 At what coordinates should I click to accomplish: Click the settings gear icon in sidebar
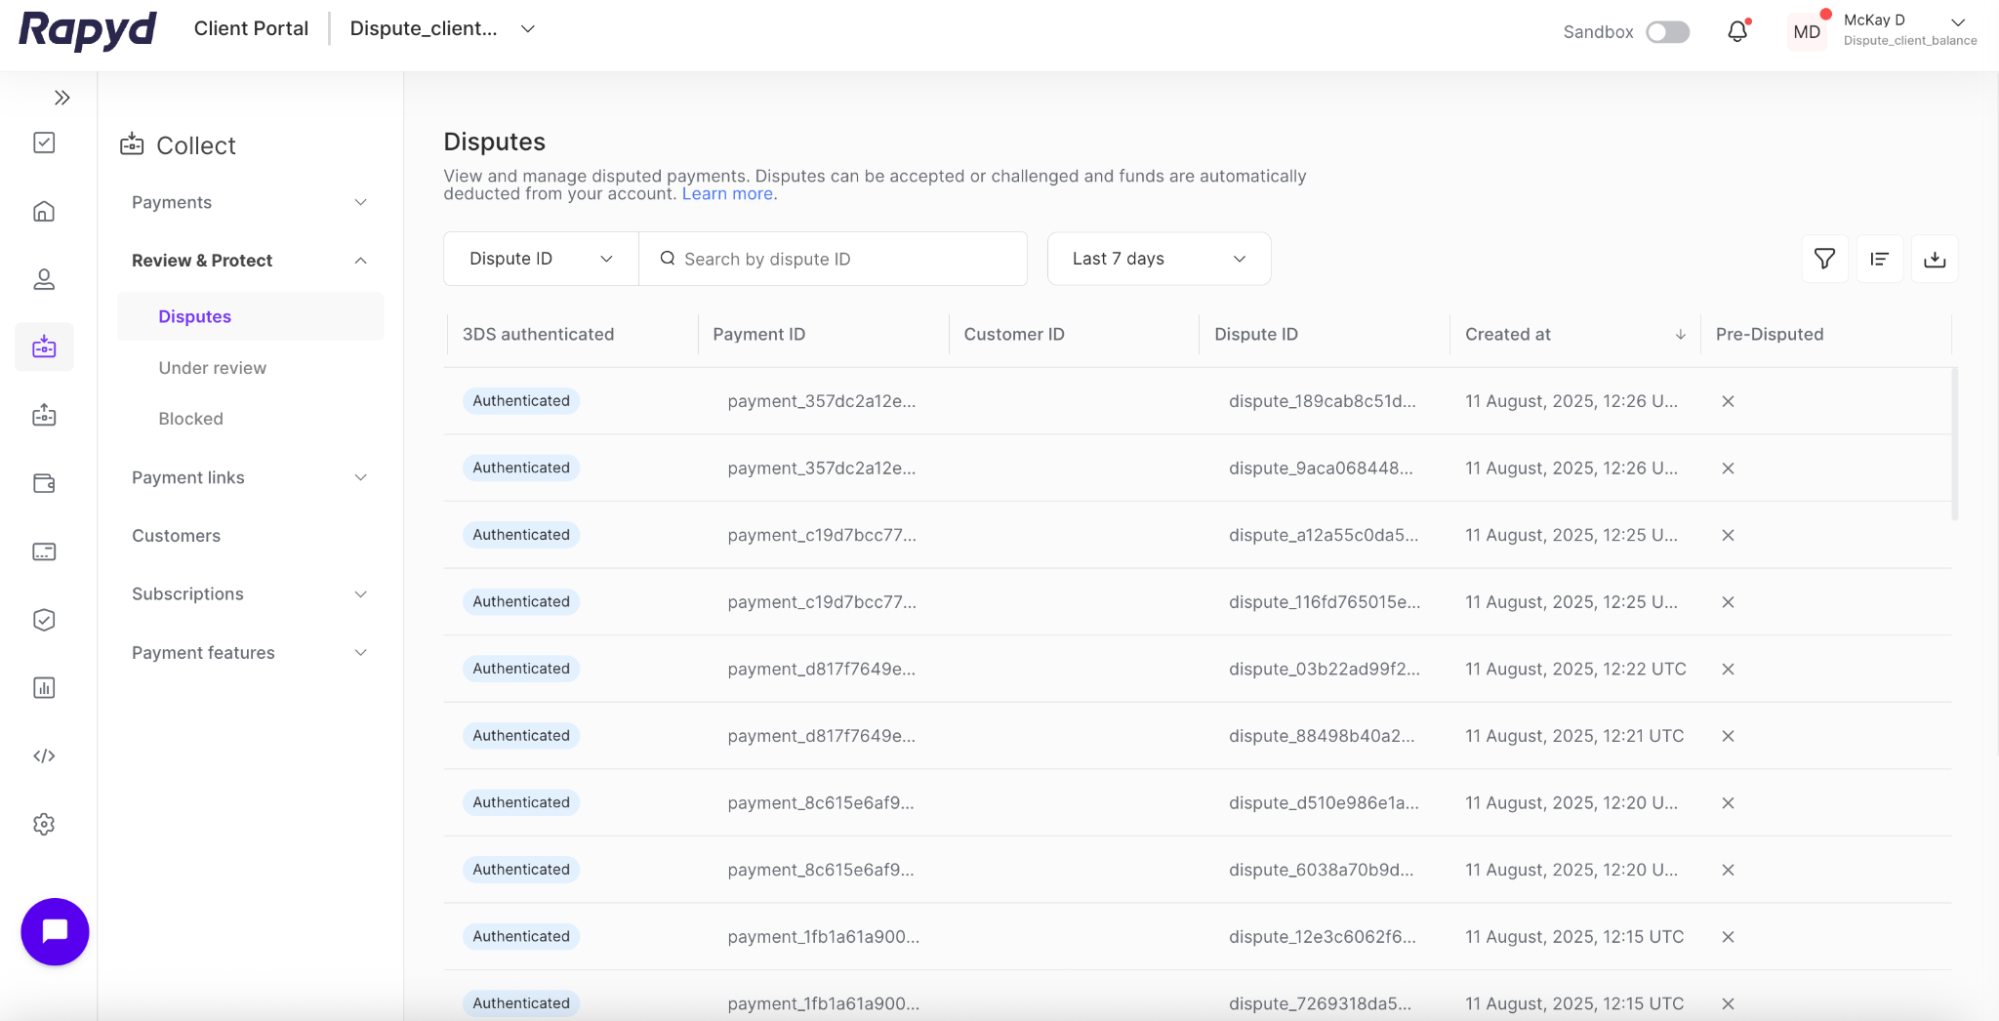point(44,824)
